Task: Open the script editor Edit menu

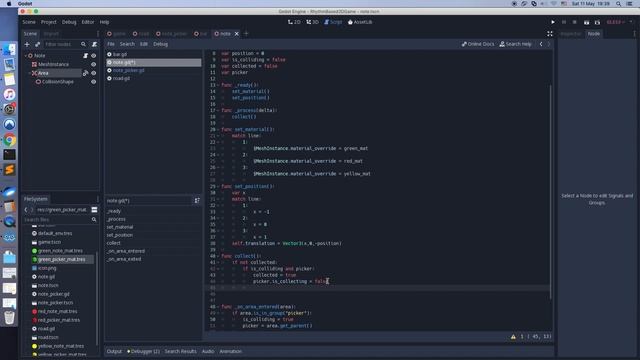Action: [144, 44]
